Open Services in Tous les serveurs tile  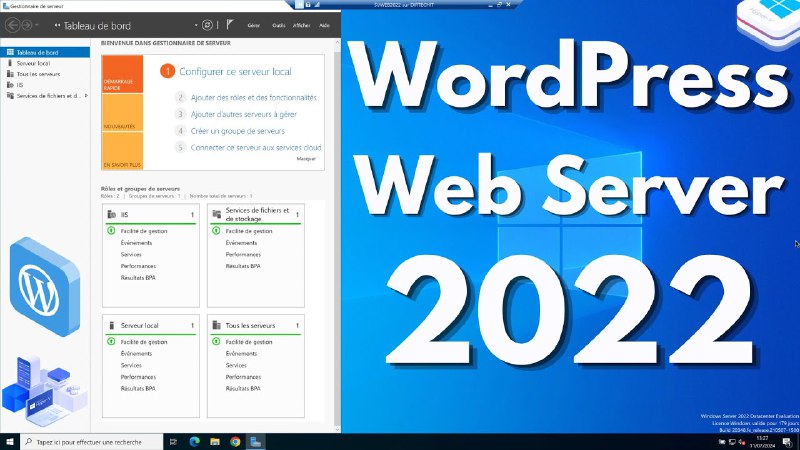coord(236,365)
